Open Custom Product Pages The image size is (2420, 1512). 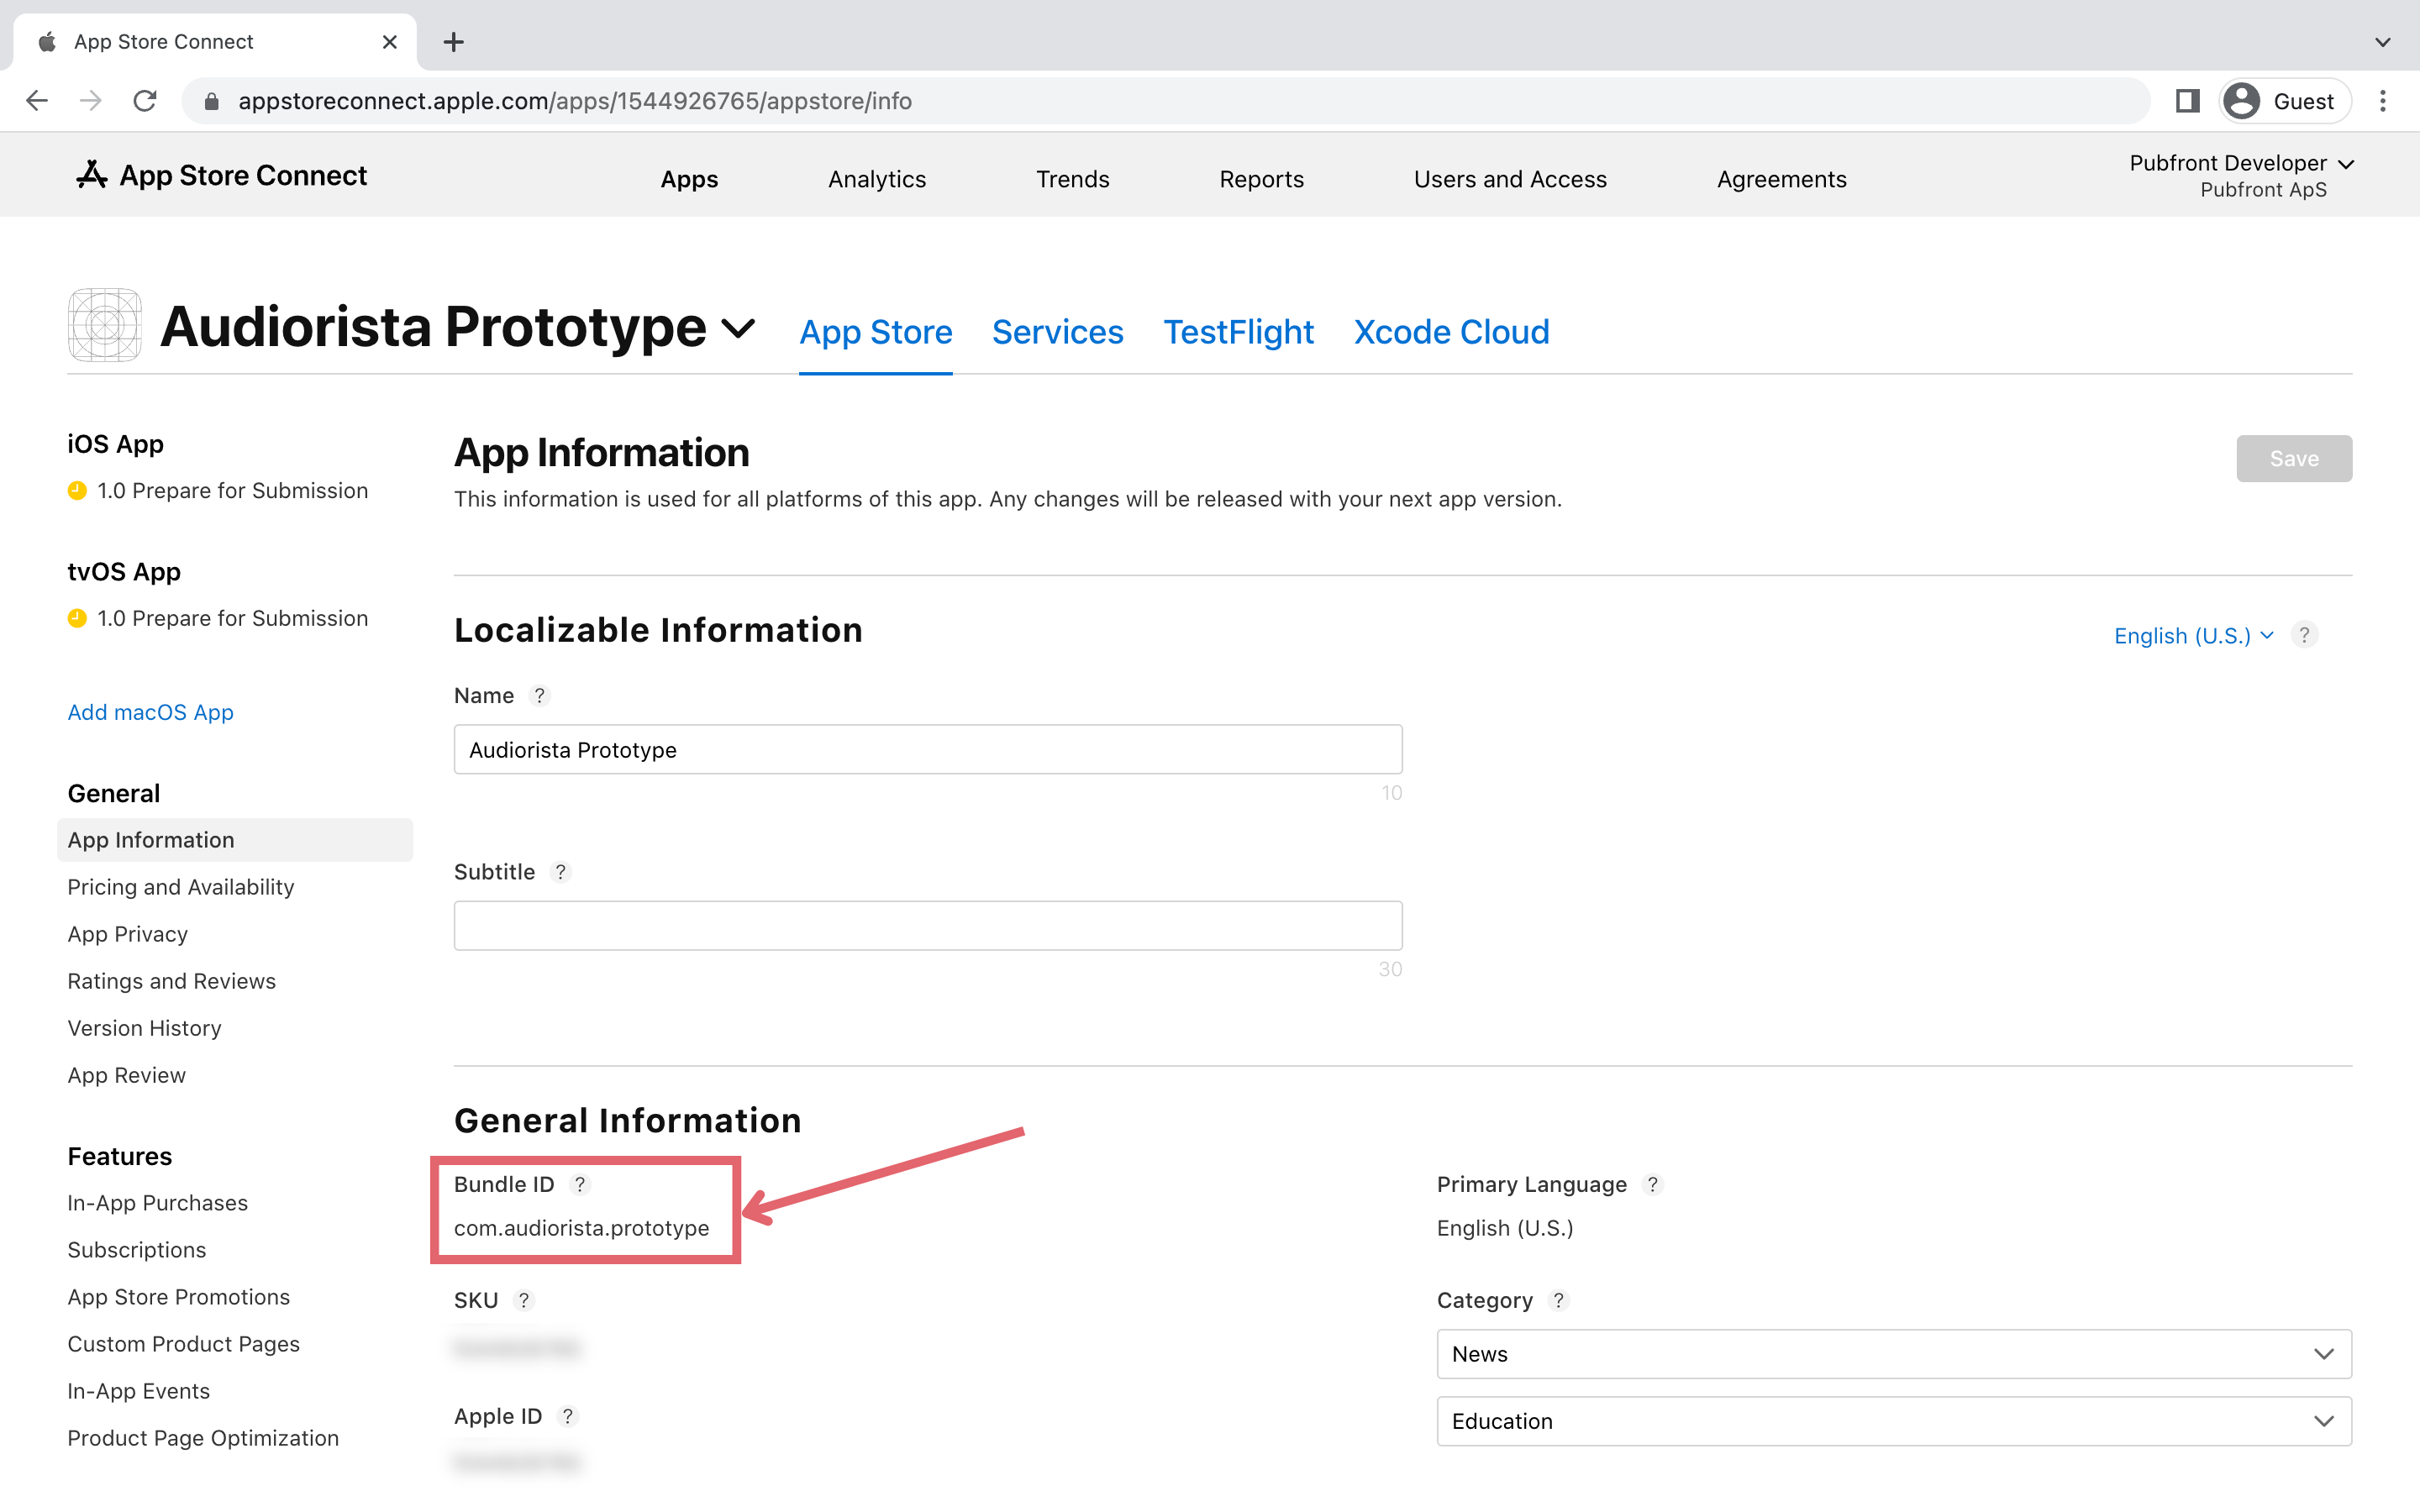pyautogui.click(x=183, y=1344)
